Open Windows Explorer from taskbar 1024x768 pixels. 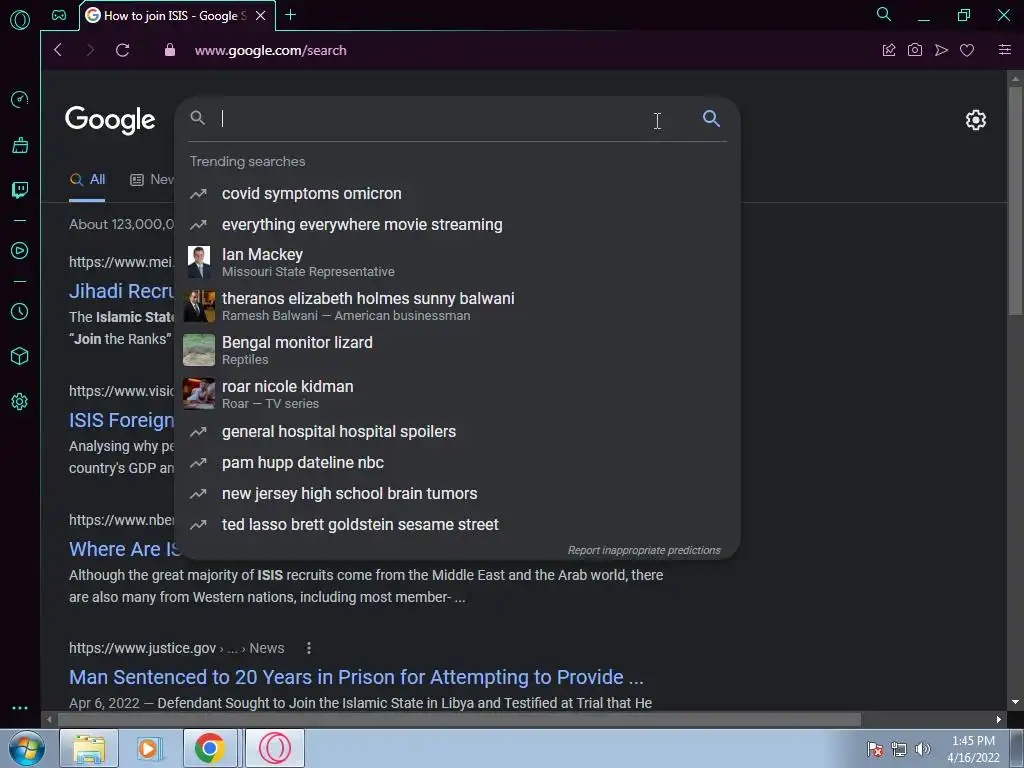89,748
